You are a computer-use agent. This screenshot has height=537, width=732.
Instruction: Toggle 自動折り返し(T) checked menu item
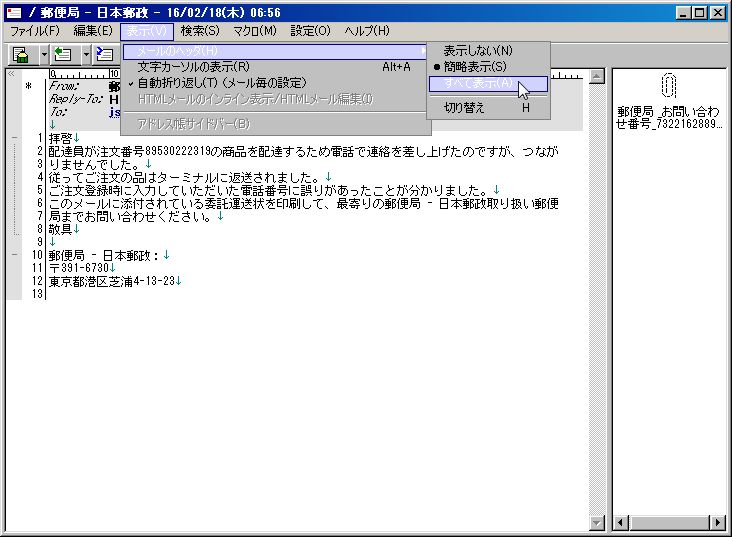pos(275,83)
